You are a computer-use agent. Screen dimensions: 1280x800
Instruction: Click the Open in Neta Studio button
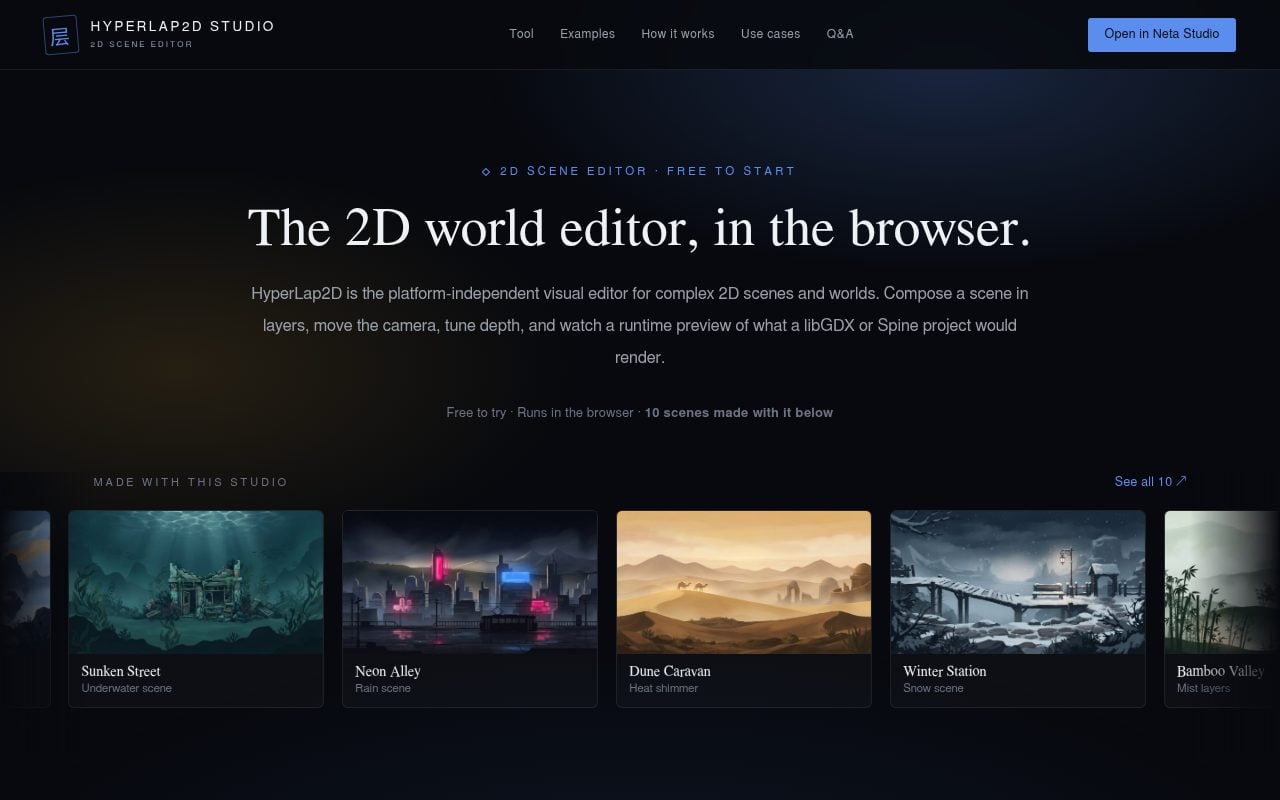coord(1162,34)
